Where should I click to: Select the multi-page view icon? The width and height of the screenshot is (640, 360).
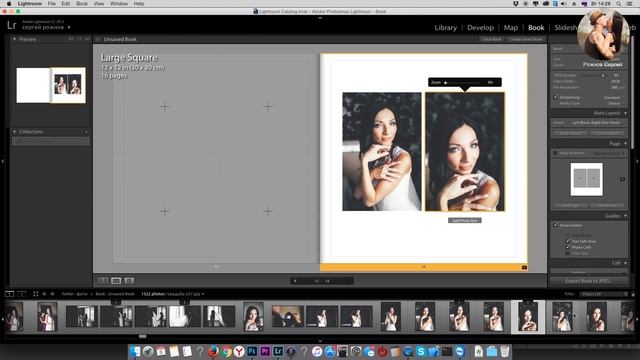tap(103, 281)
